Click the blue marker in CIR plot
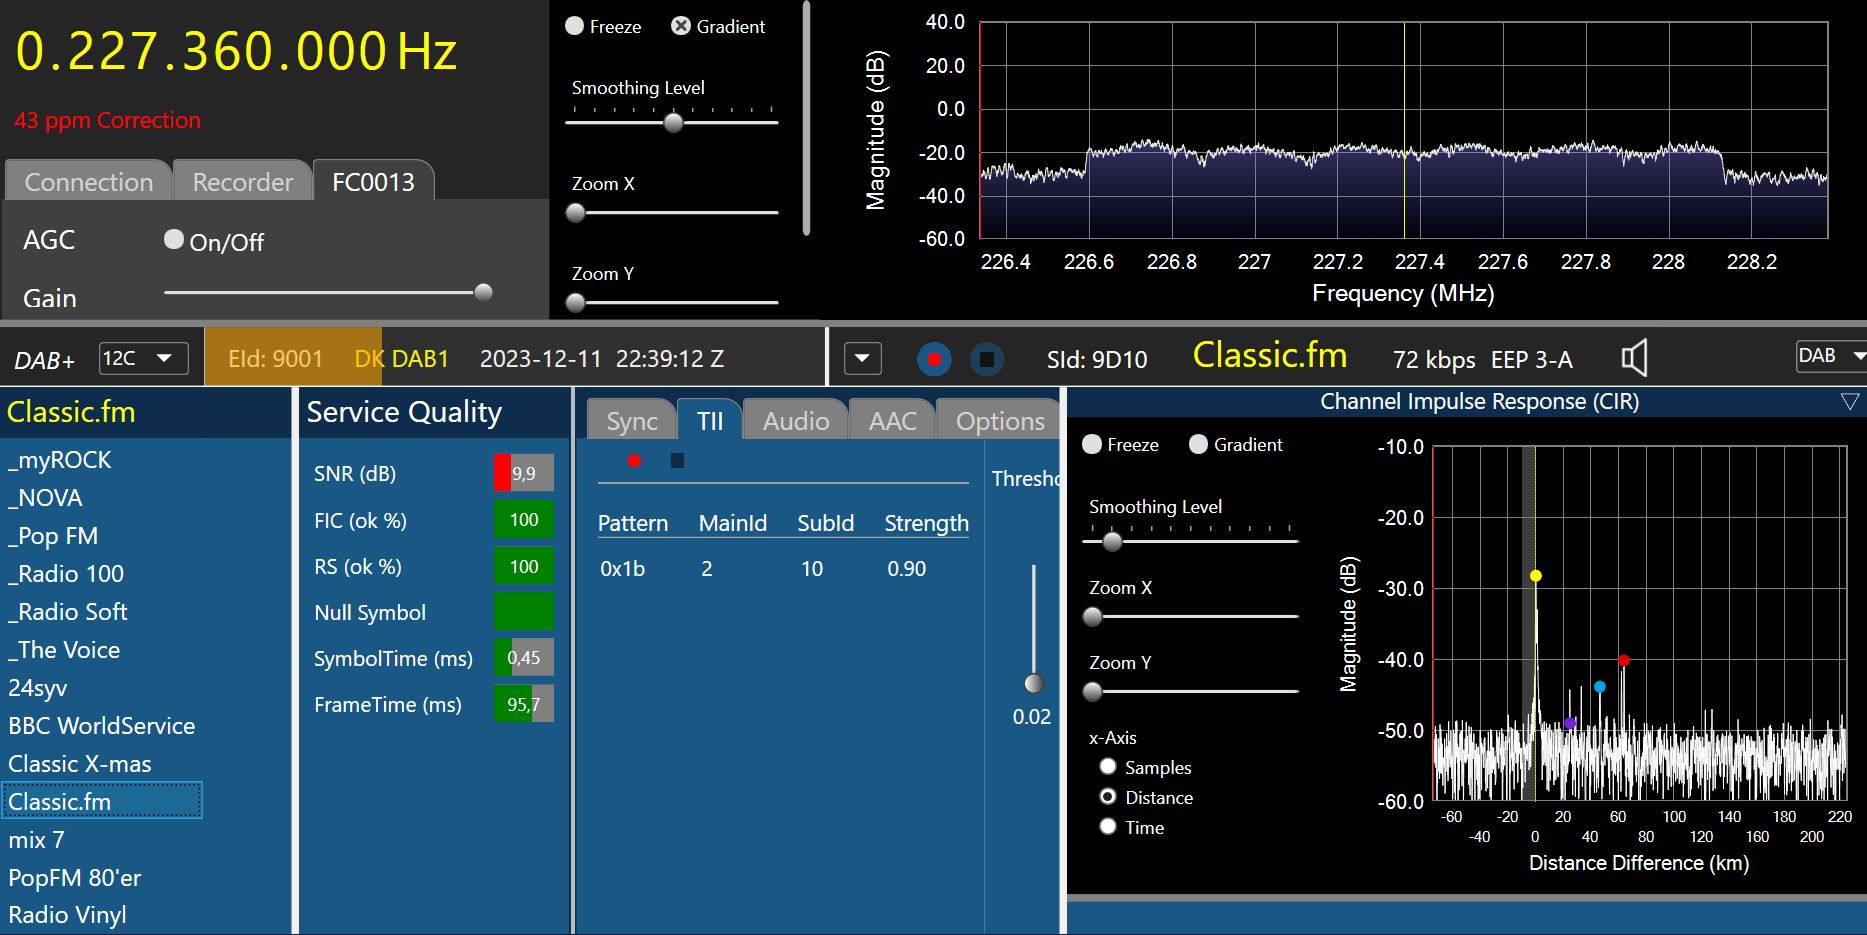The height and width of the screenshot is (935, 1867). click(x=1600, y=687)
